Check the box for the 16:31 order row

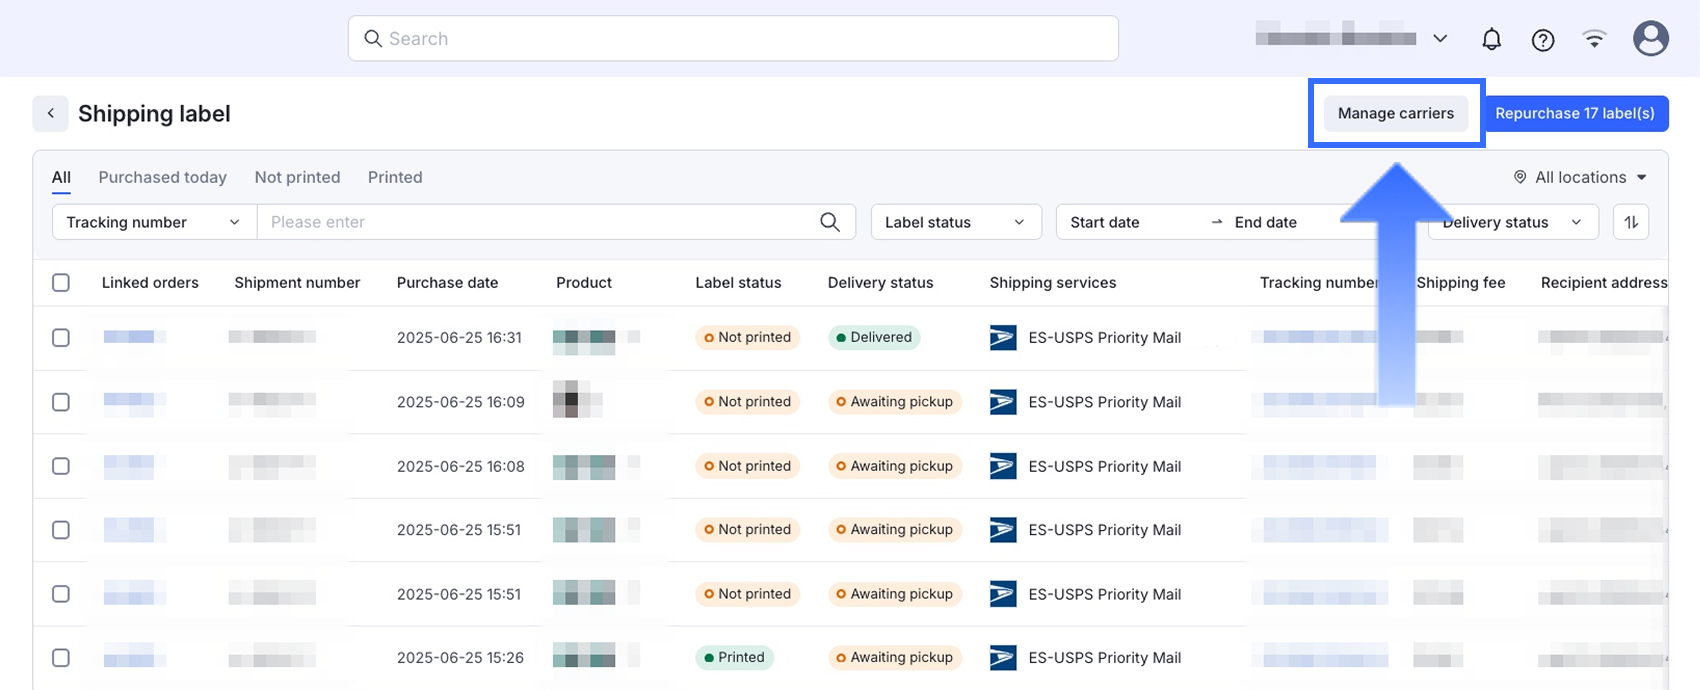61,338
